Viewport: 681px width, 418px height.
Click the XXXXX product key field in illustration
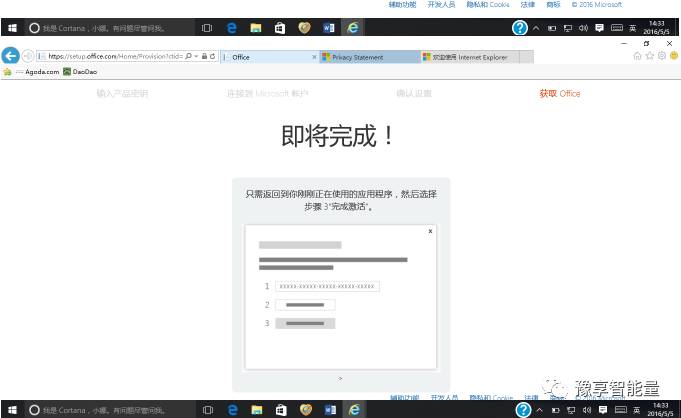pyautogui.click(x=327, y=286)
